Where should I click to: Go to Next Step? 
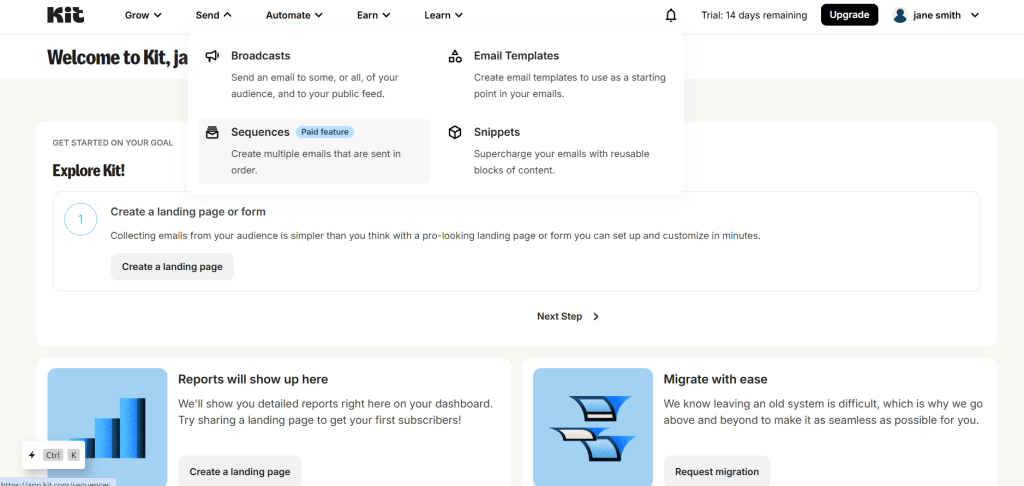(567, 316)
